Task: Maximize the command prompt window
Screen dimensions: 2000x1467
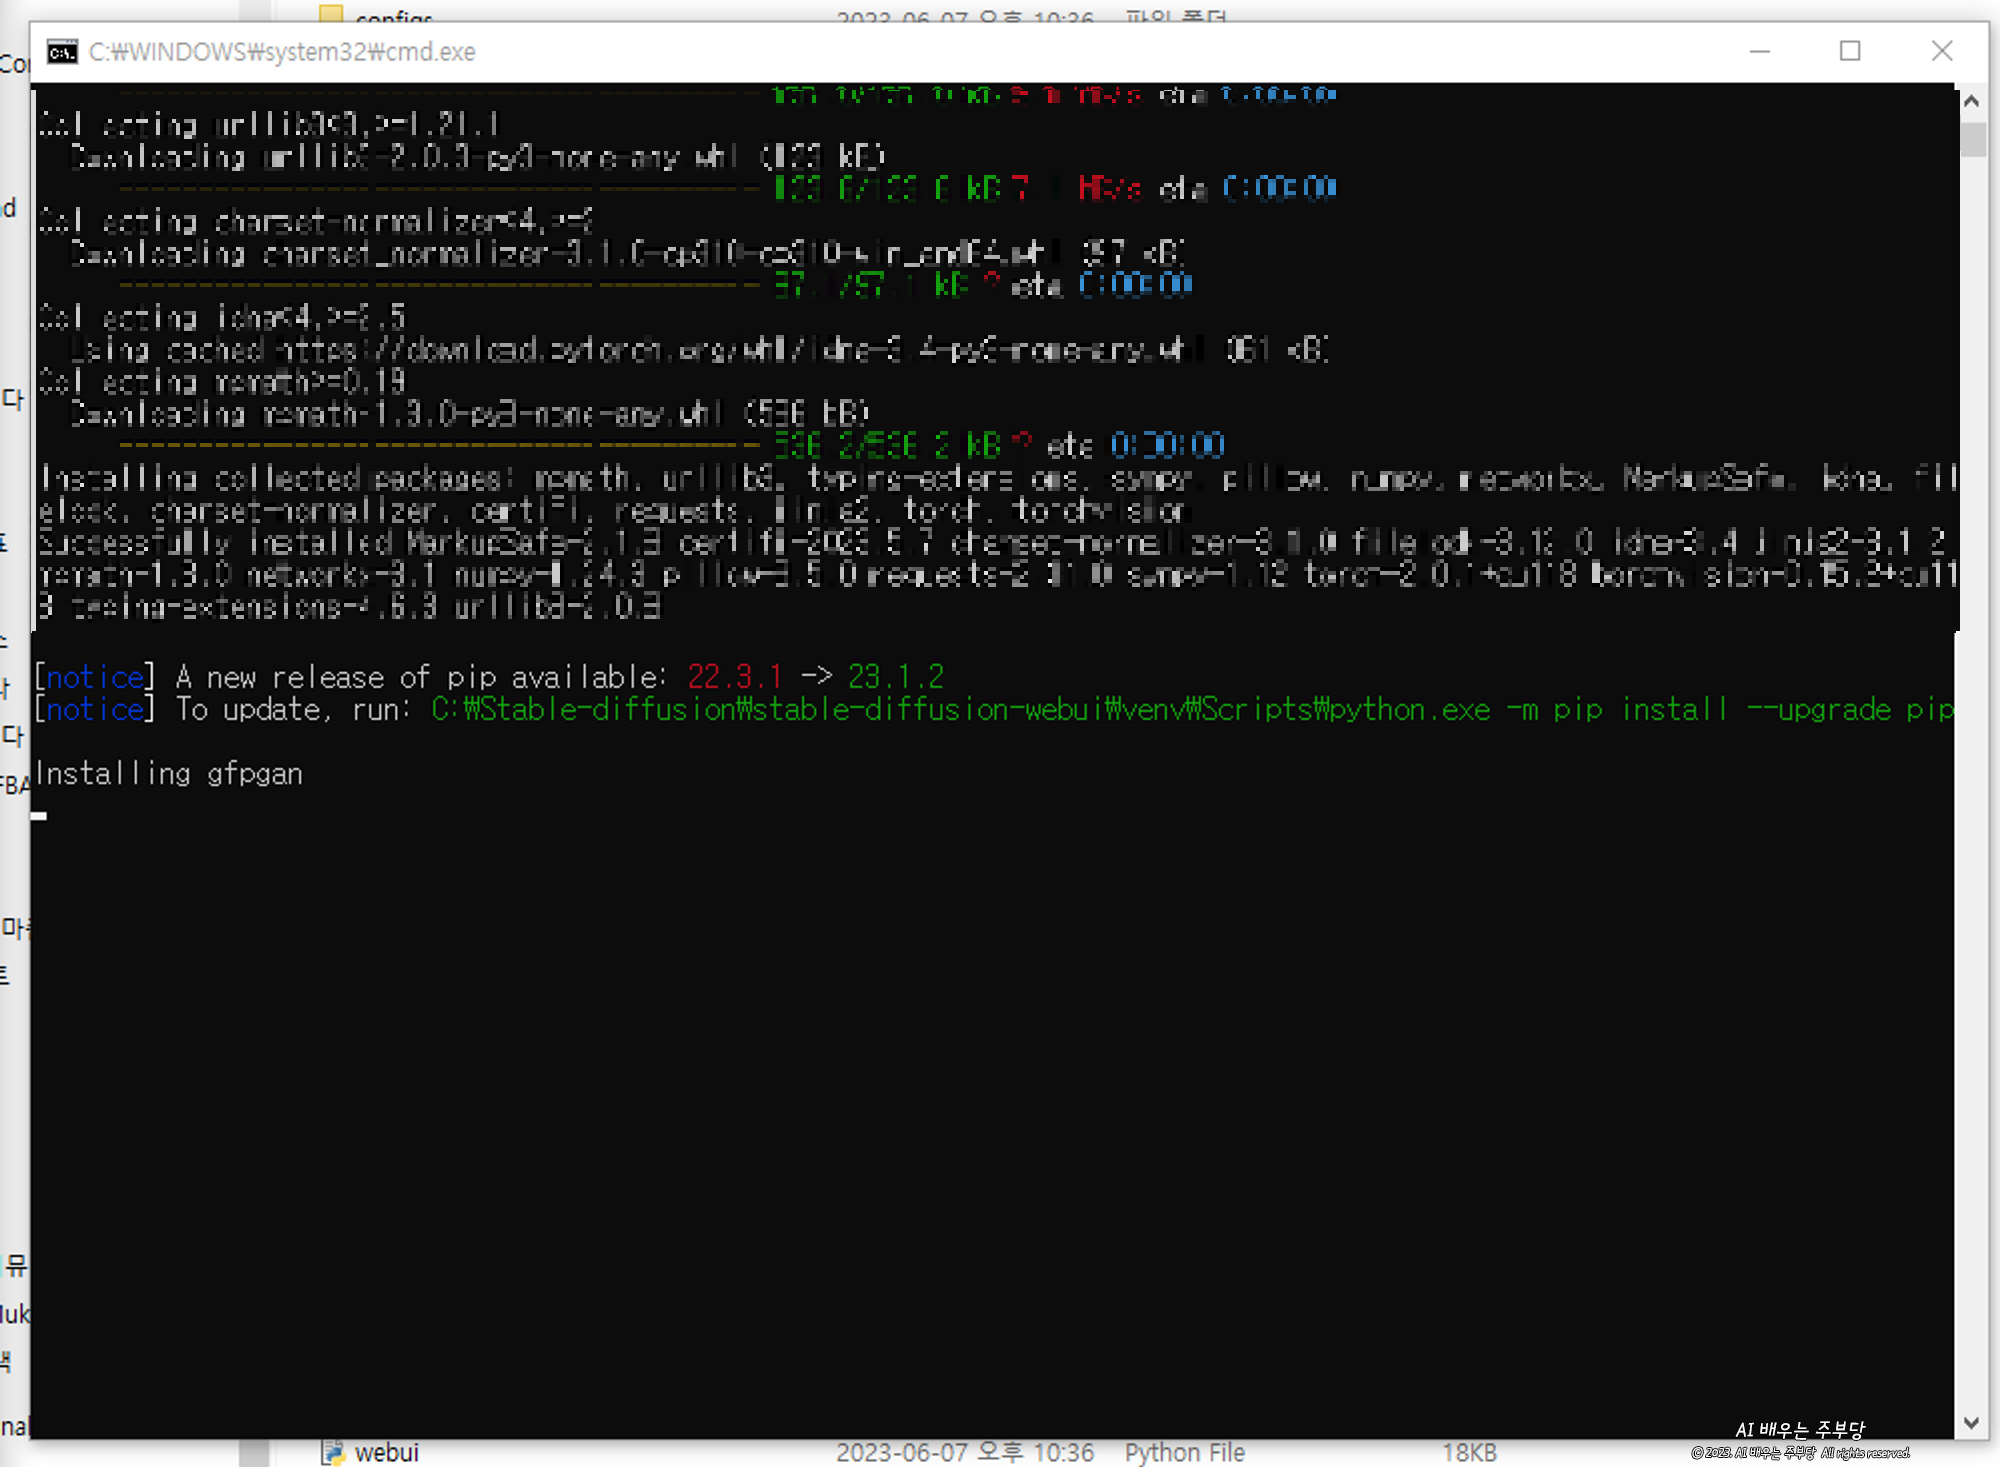Action: (1850, 51)
